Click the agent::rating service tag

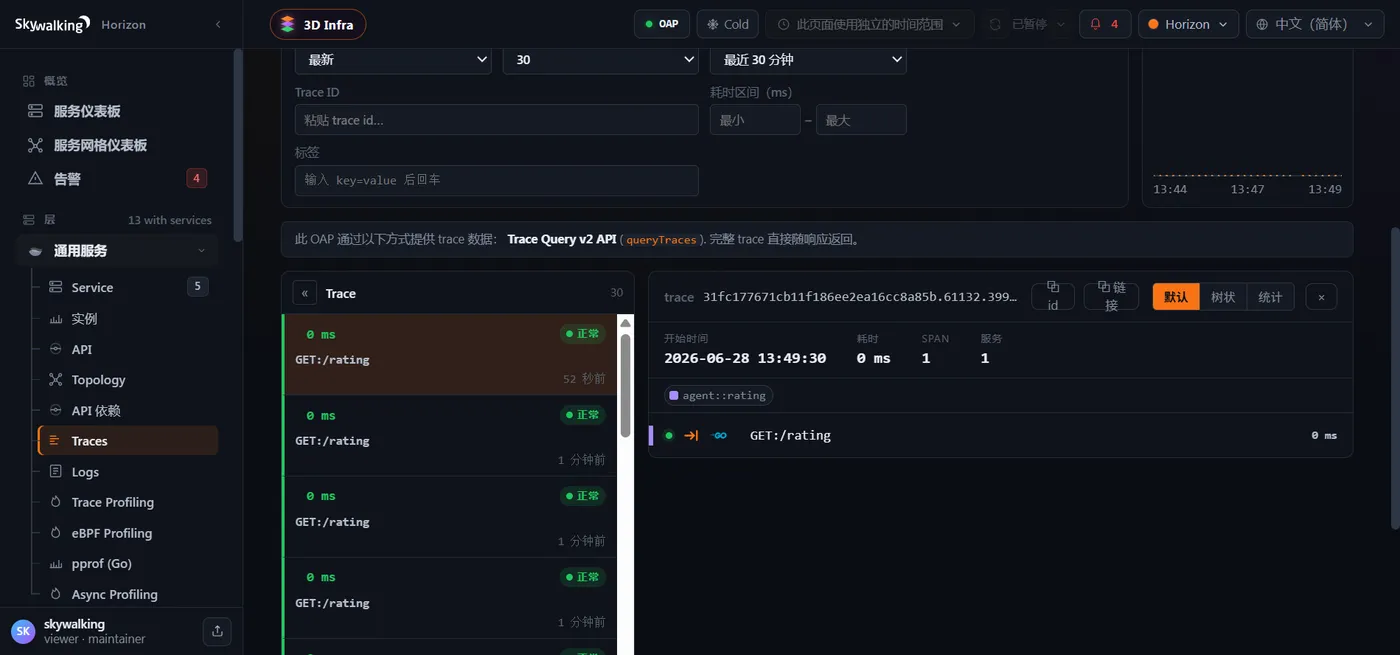[x=718, y=395]
